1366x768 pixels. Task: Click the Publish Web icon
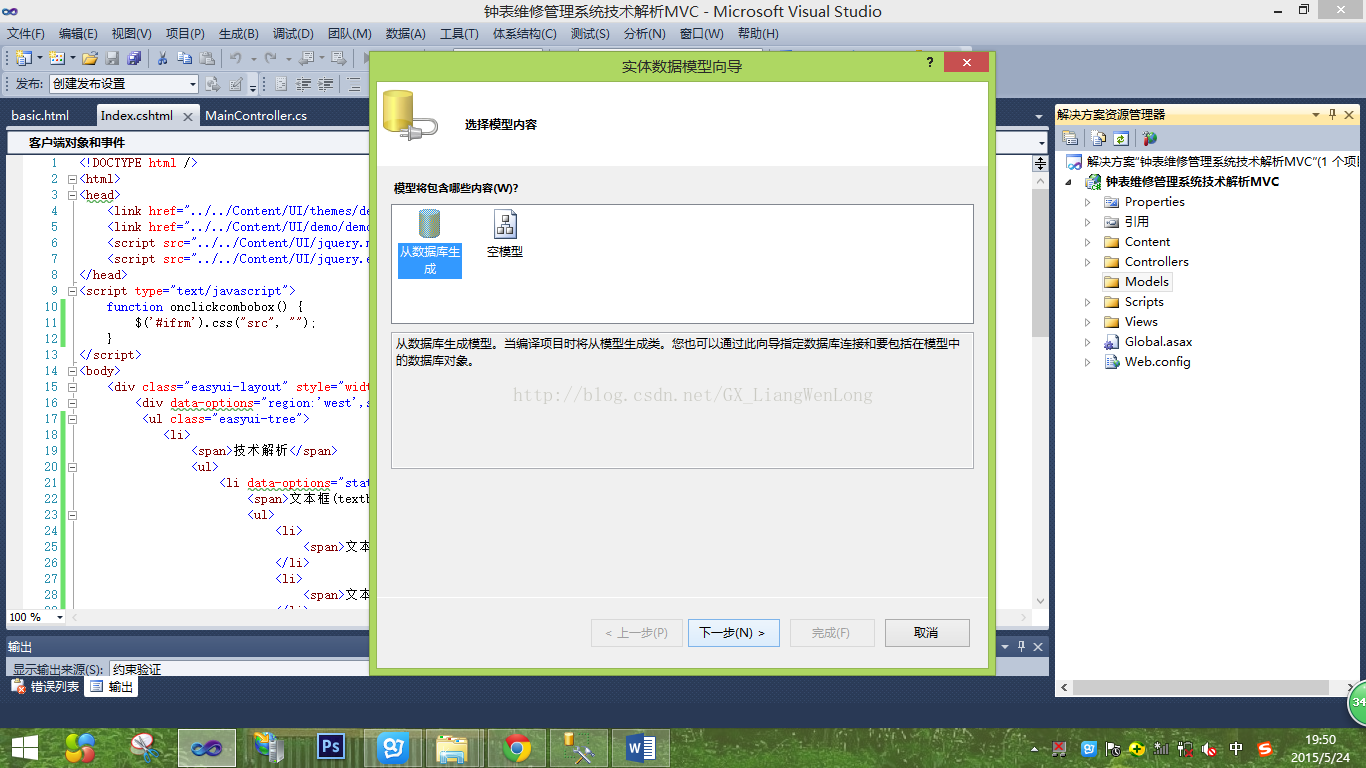pyautogui.click(x=212, y=84)
